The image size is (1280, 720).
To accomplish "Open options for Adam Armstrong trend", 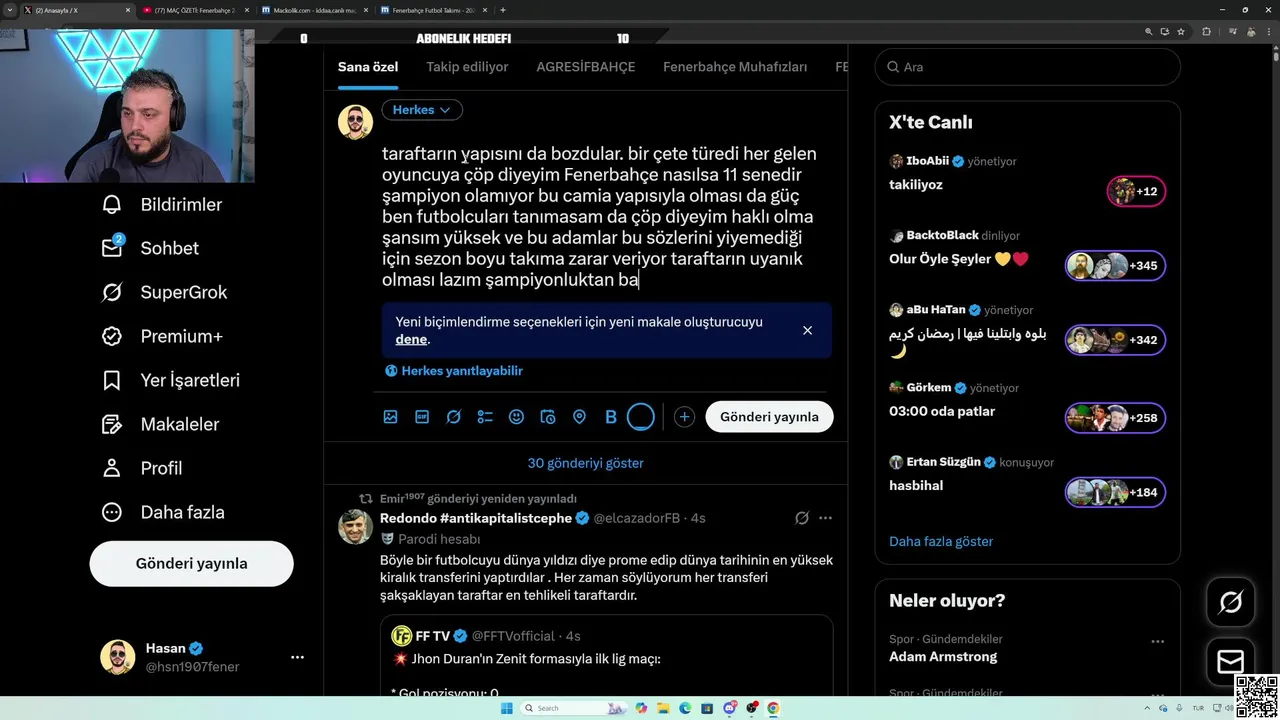I will [x=1157, y=641].
